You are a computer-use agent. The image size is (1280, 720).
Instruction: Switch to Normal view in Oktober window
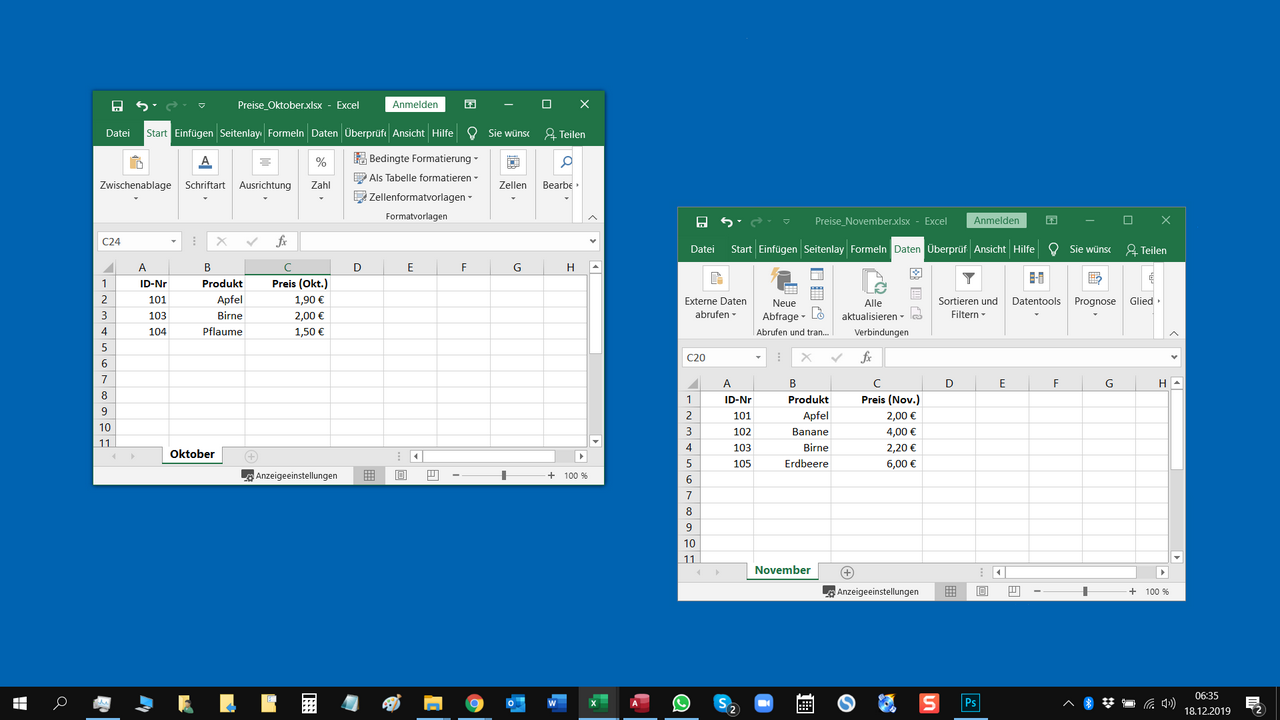pos(369,476)
